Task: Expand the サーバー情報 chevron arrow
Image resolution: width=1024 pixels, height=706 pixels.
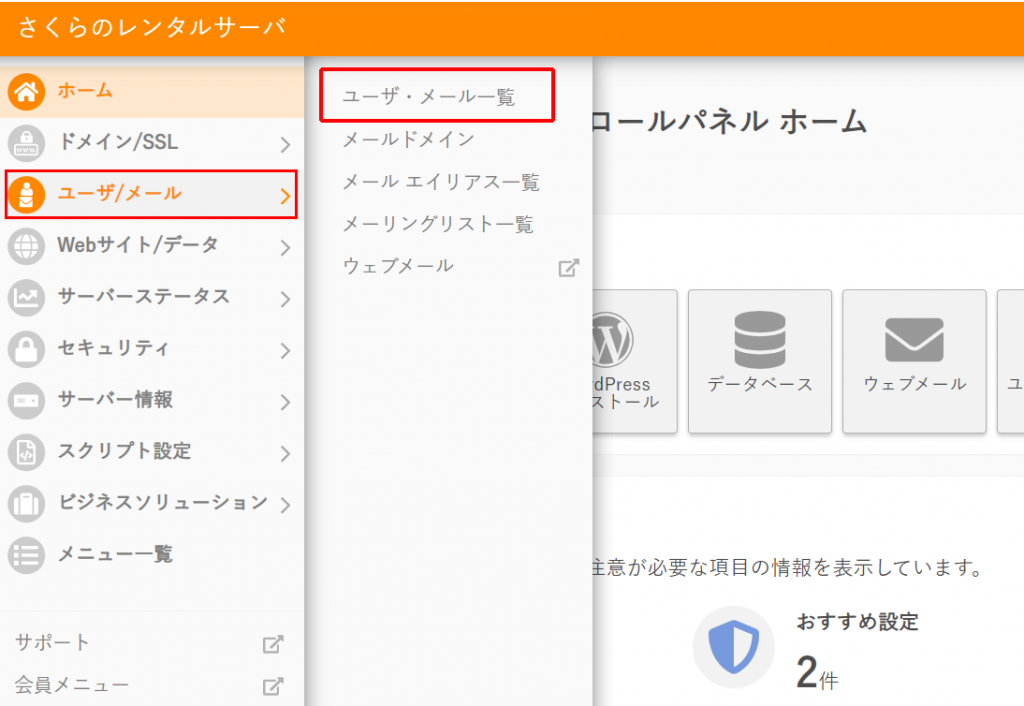Action: pos(285,401)
